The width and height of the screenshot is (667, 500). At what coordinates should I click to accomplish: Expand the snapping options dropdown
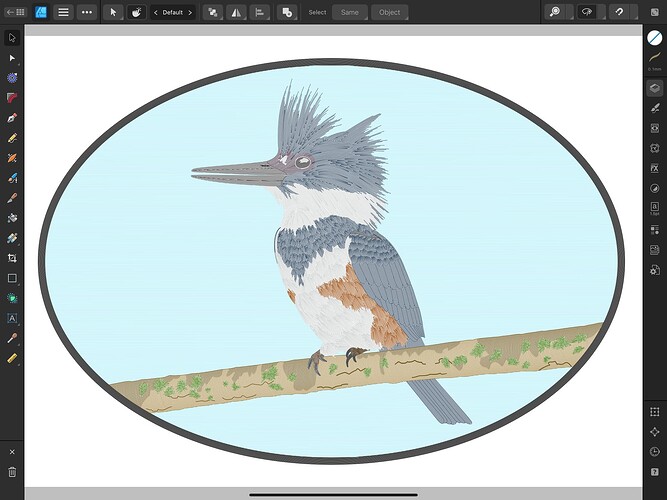tap(633, 12)
